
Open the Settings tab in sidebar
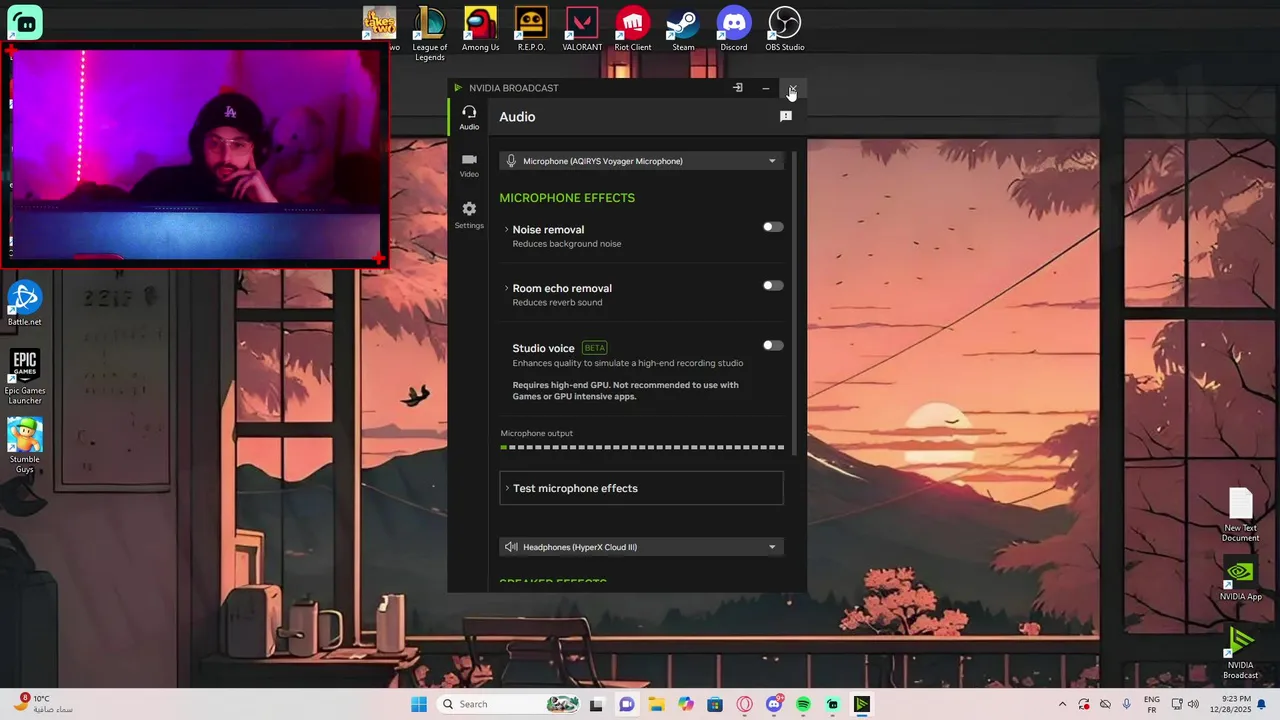coord(469,215)
